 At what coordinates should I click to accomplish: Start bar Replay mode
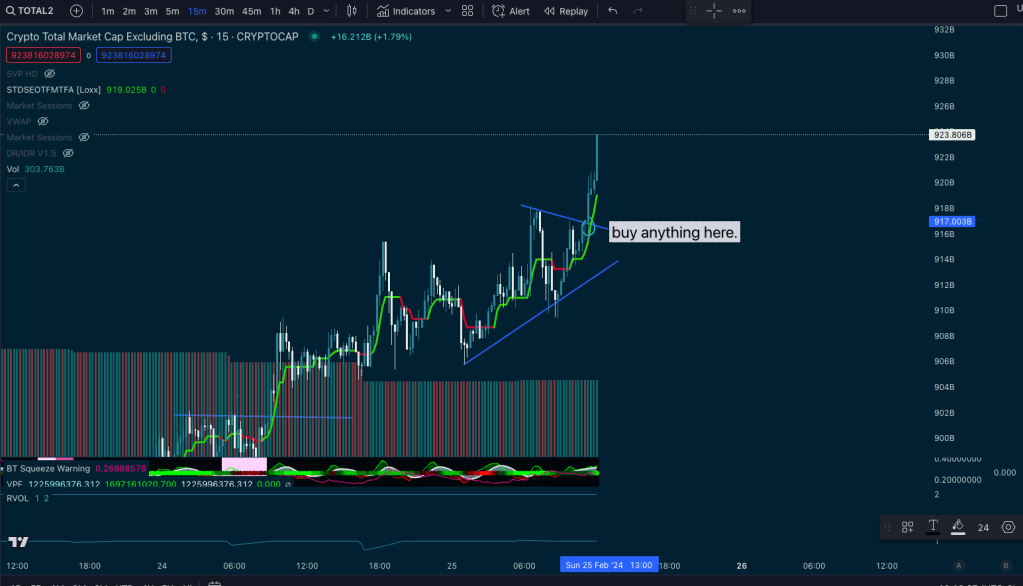click(566, 11)
